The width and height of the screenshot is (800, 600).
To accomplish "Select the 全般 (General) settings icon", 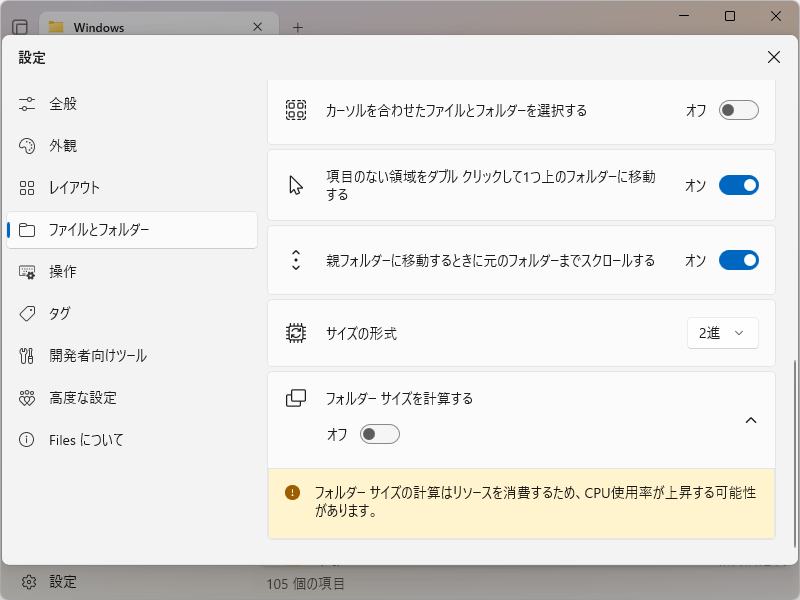I will (28, 103).
